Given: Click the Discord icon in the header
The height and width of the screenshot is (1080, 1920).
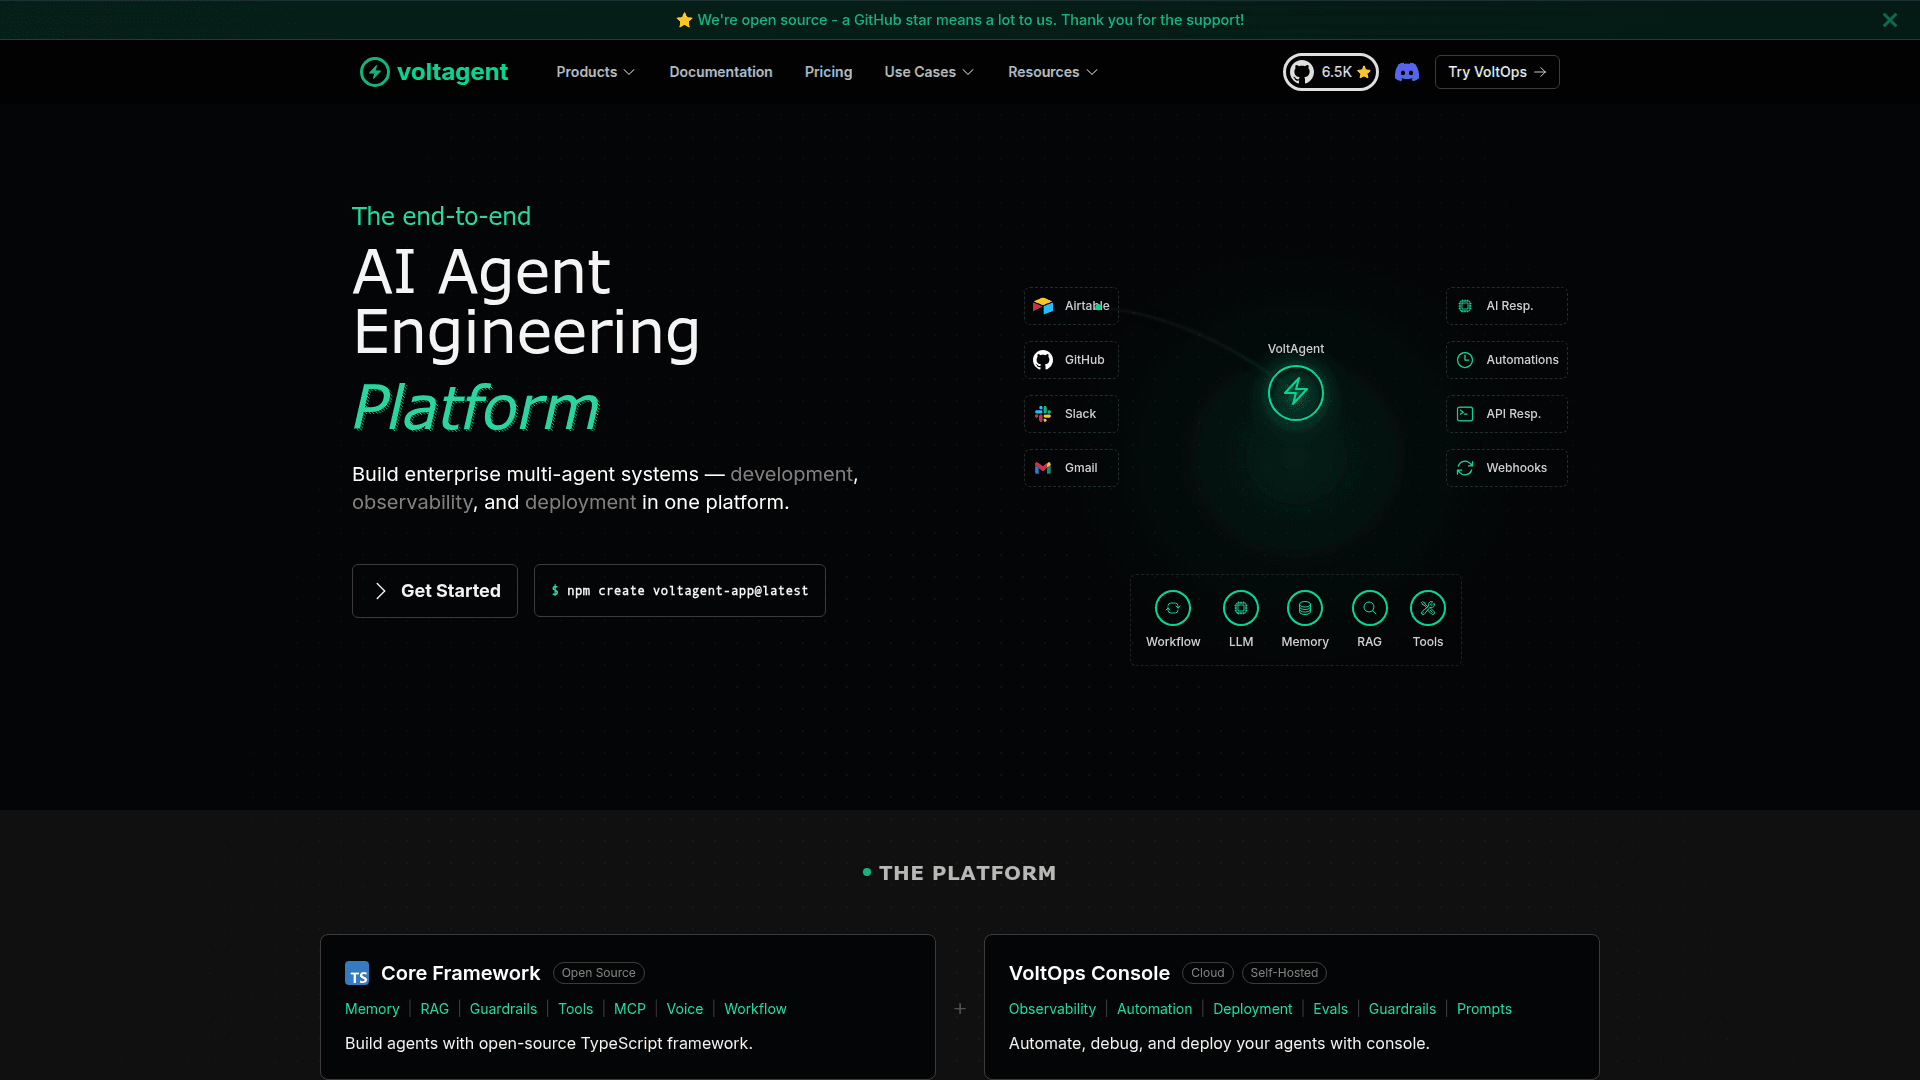Looking at the screenshot, I should [1407, 71].
